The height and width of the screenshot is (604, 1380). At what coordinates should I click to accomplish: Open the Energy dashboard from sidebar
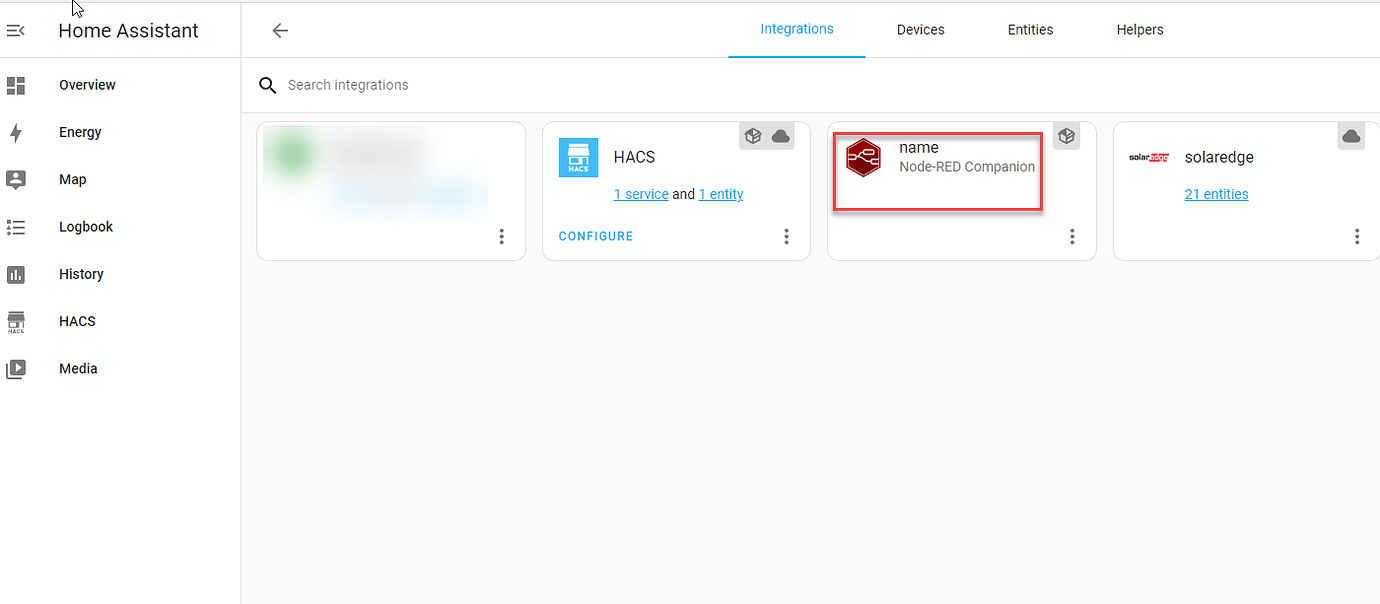[x=79, y=132]
